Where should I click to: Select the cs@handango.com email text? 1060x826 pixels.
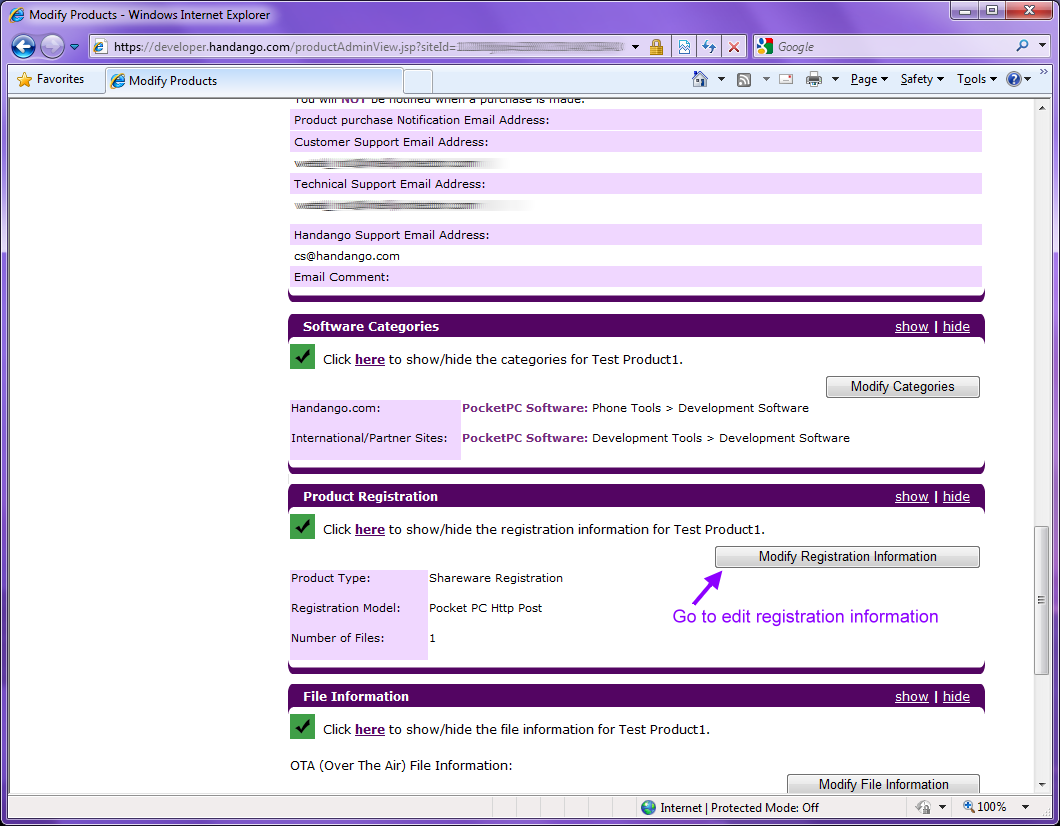click(347, 256)
